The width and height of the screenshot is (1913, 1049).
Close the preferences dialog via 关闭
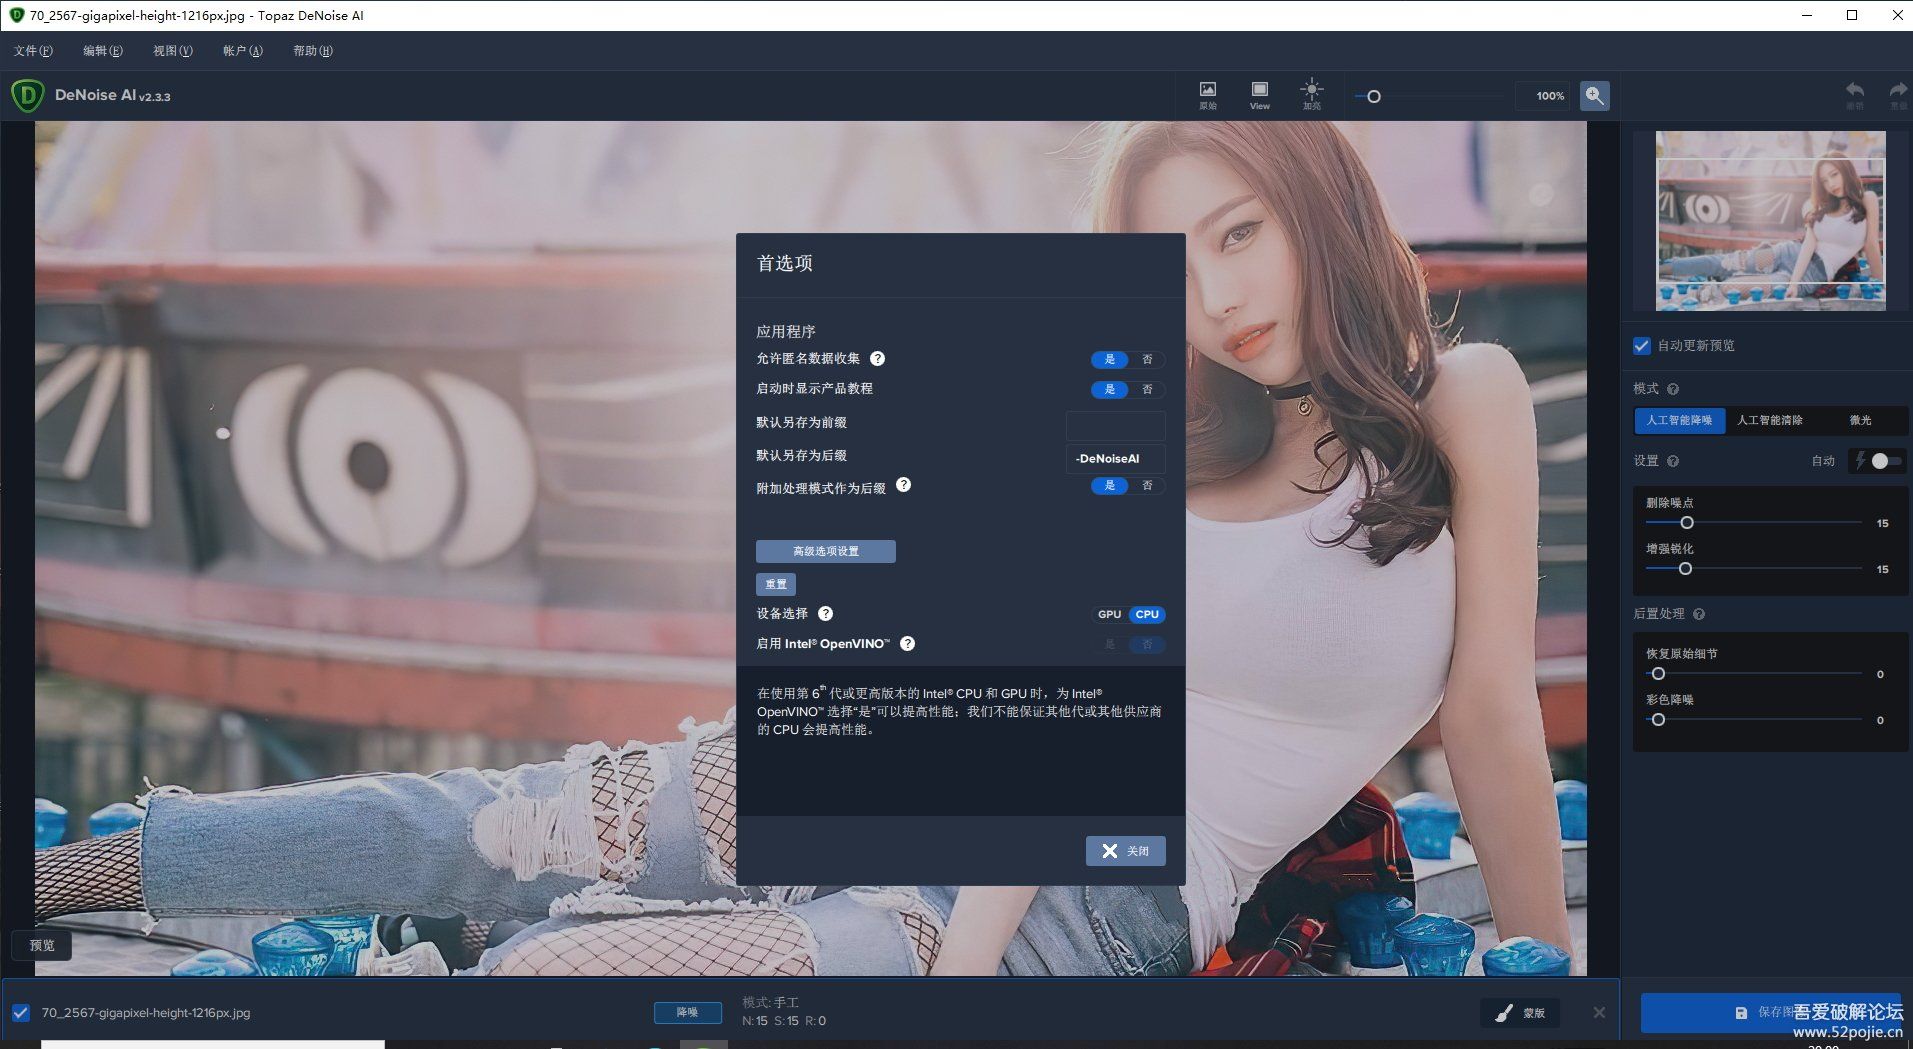[1125, 851]
